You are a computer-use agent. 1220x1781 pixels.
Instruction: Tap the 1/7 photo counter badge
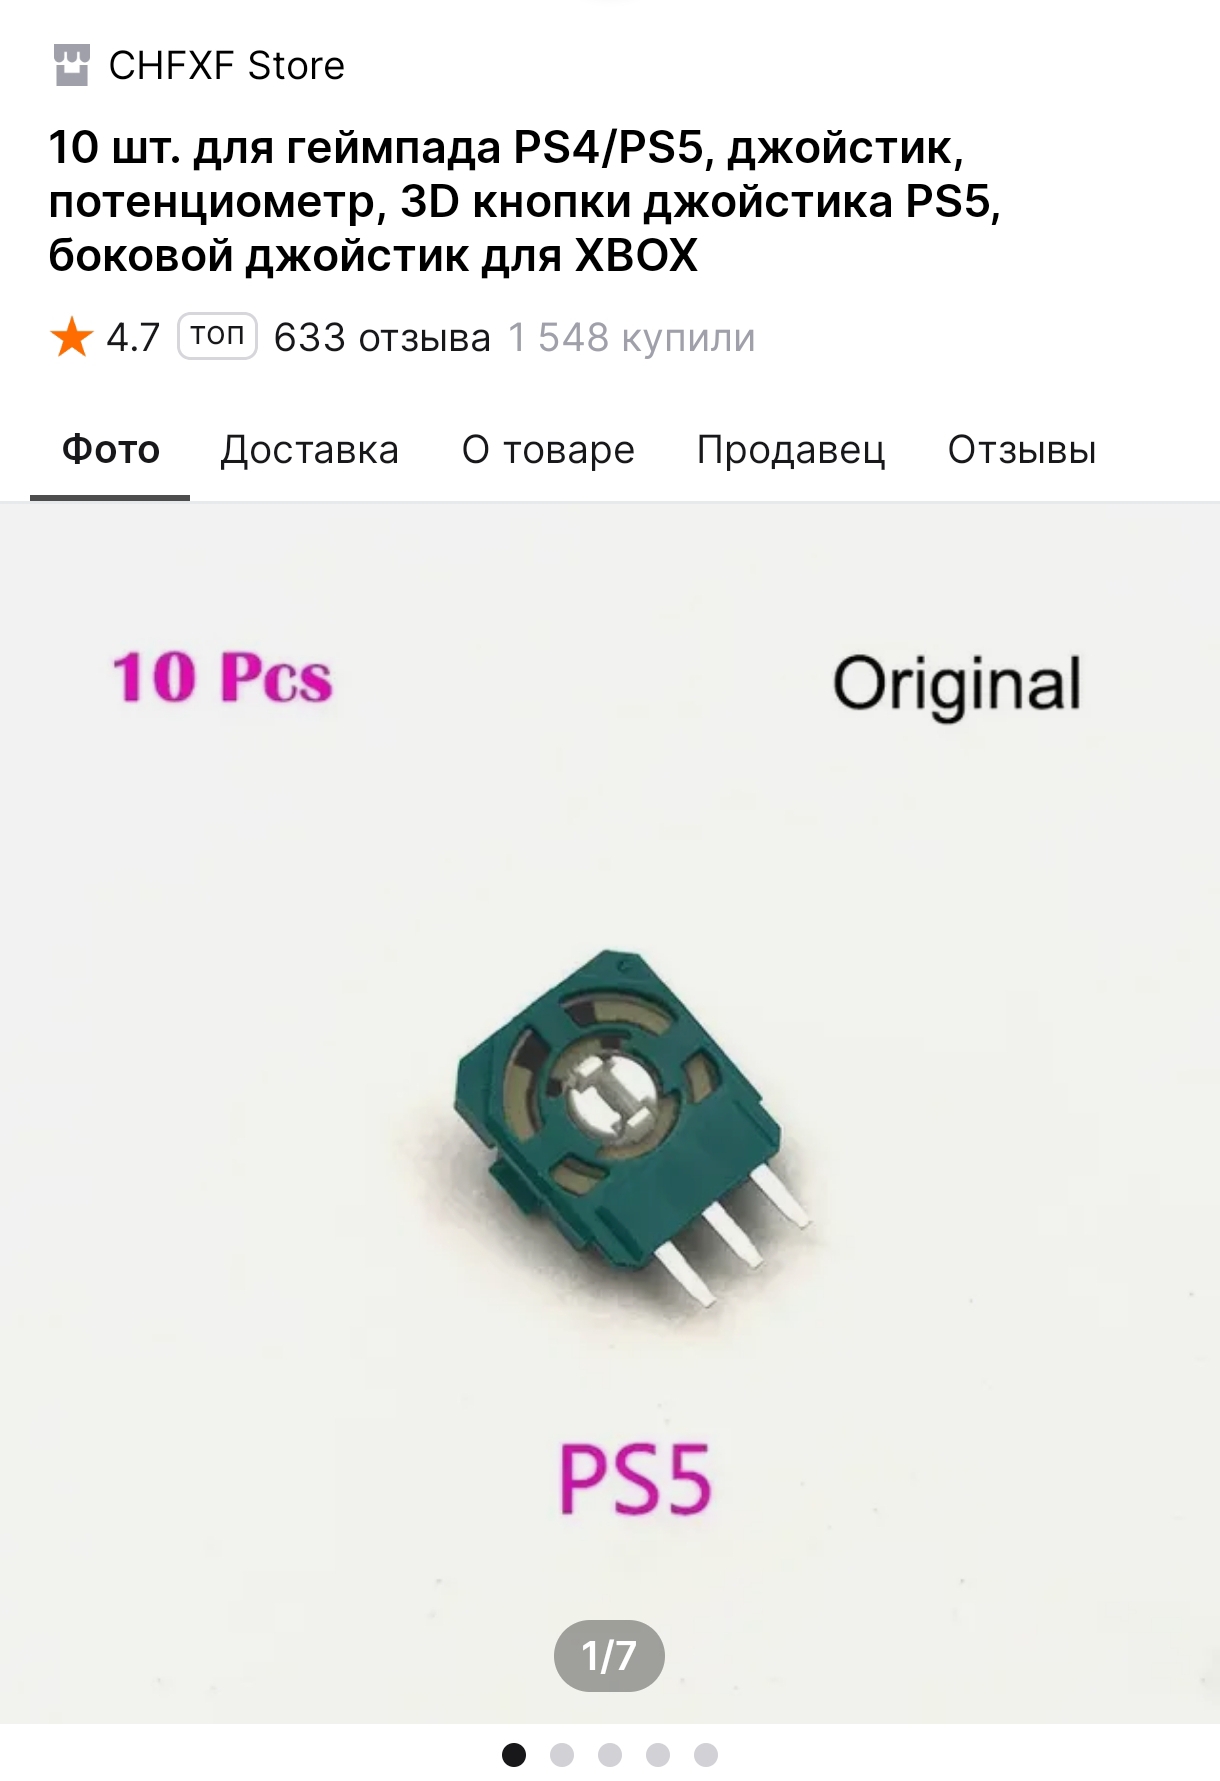[x=609, y=1656]
